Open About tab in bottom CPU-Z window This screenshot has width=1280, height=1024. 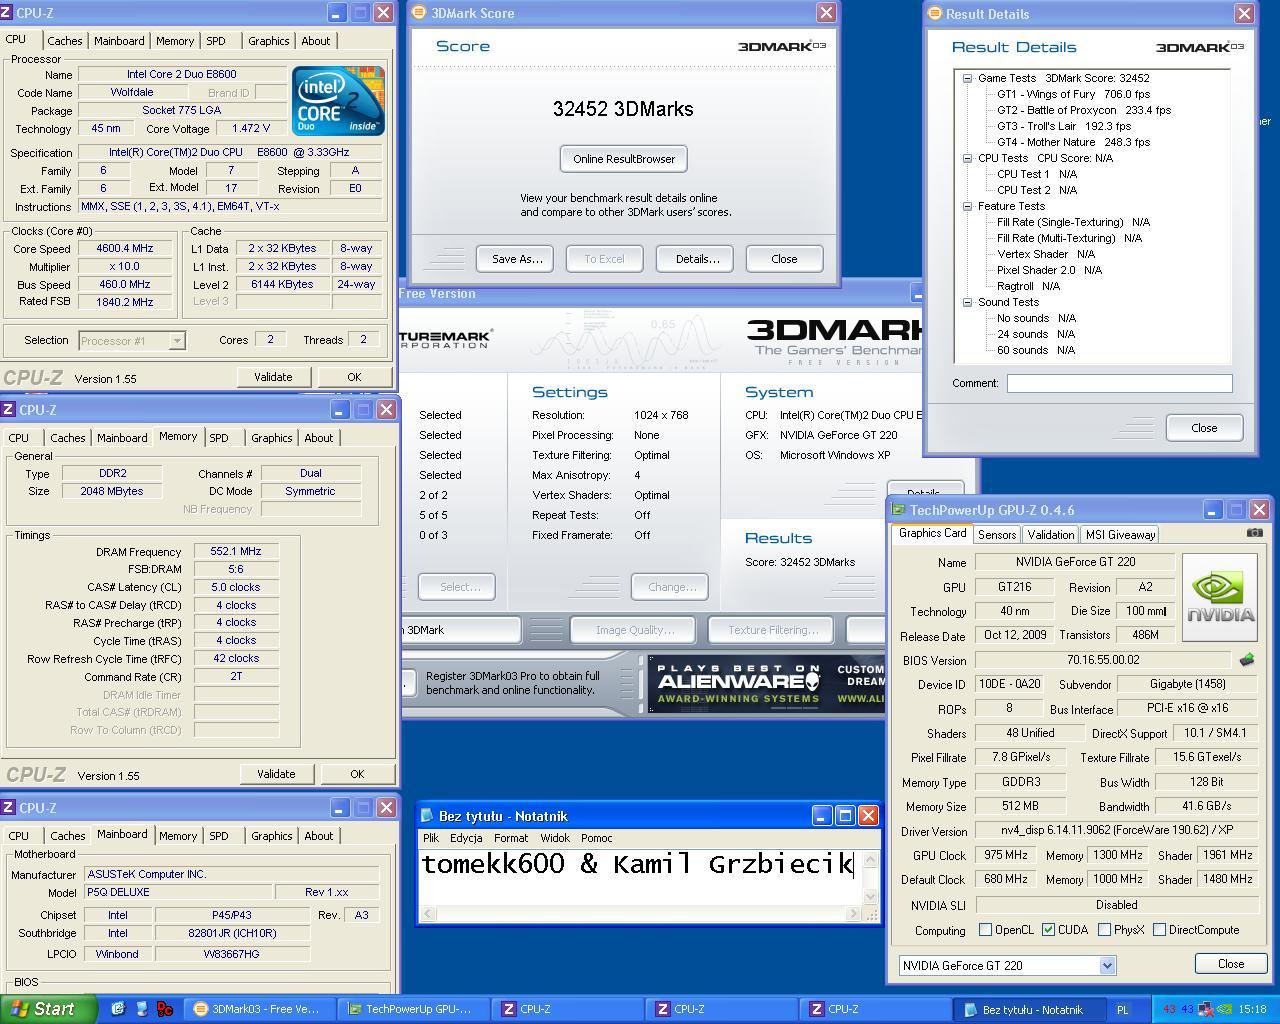click(x=318, y=836)
